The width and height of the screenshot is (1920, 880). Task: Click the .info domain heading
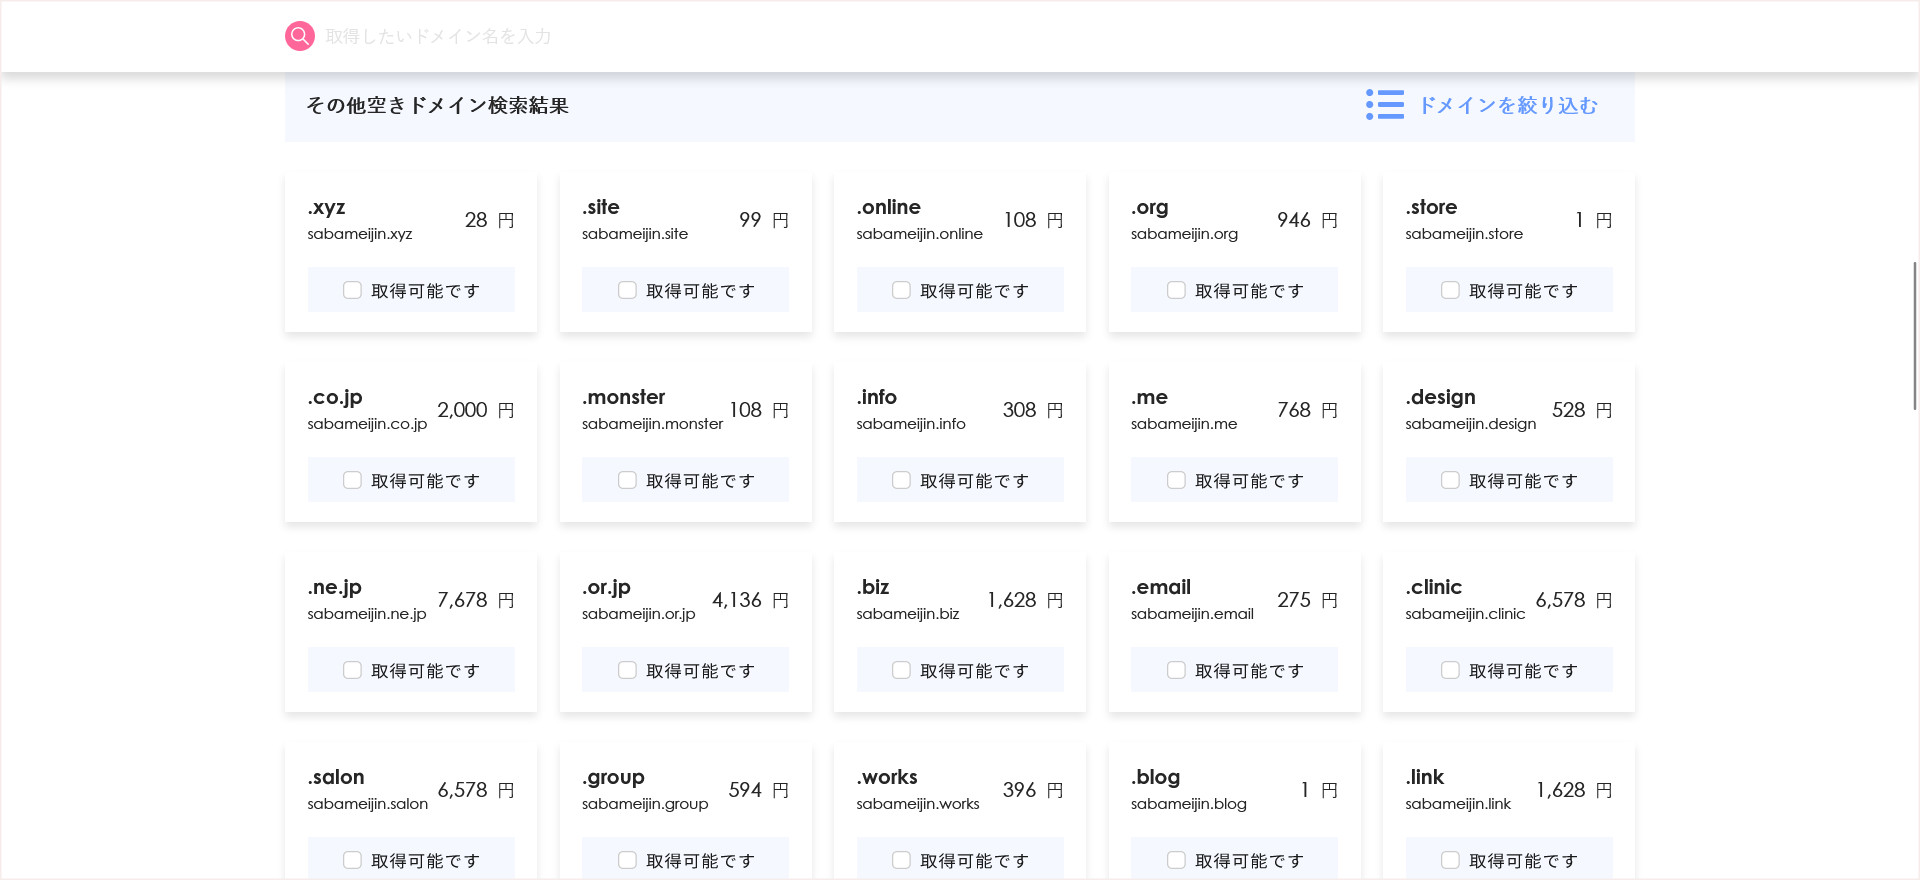pos(876,397)
